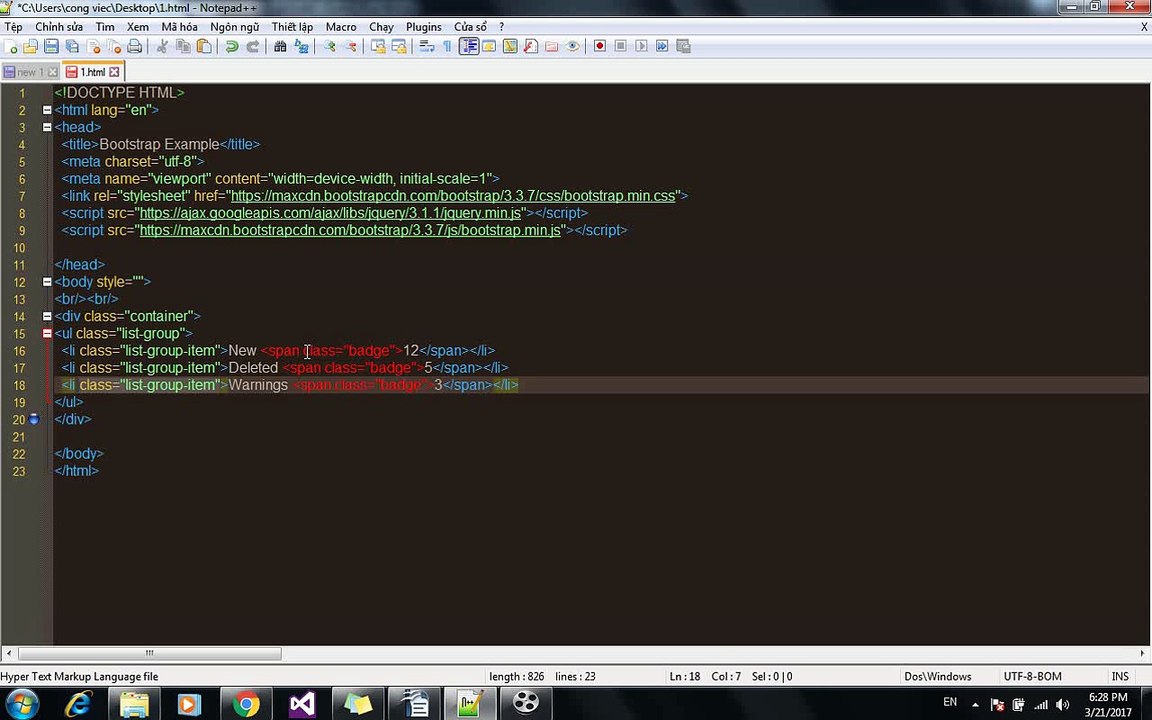1152x720 pixels.
Task: Open the Replace dialog icon
Action: (x=301, y=46)
